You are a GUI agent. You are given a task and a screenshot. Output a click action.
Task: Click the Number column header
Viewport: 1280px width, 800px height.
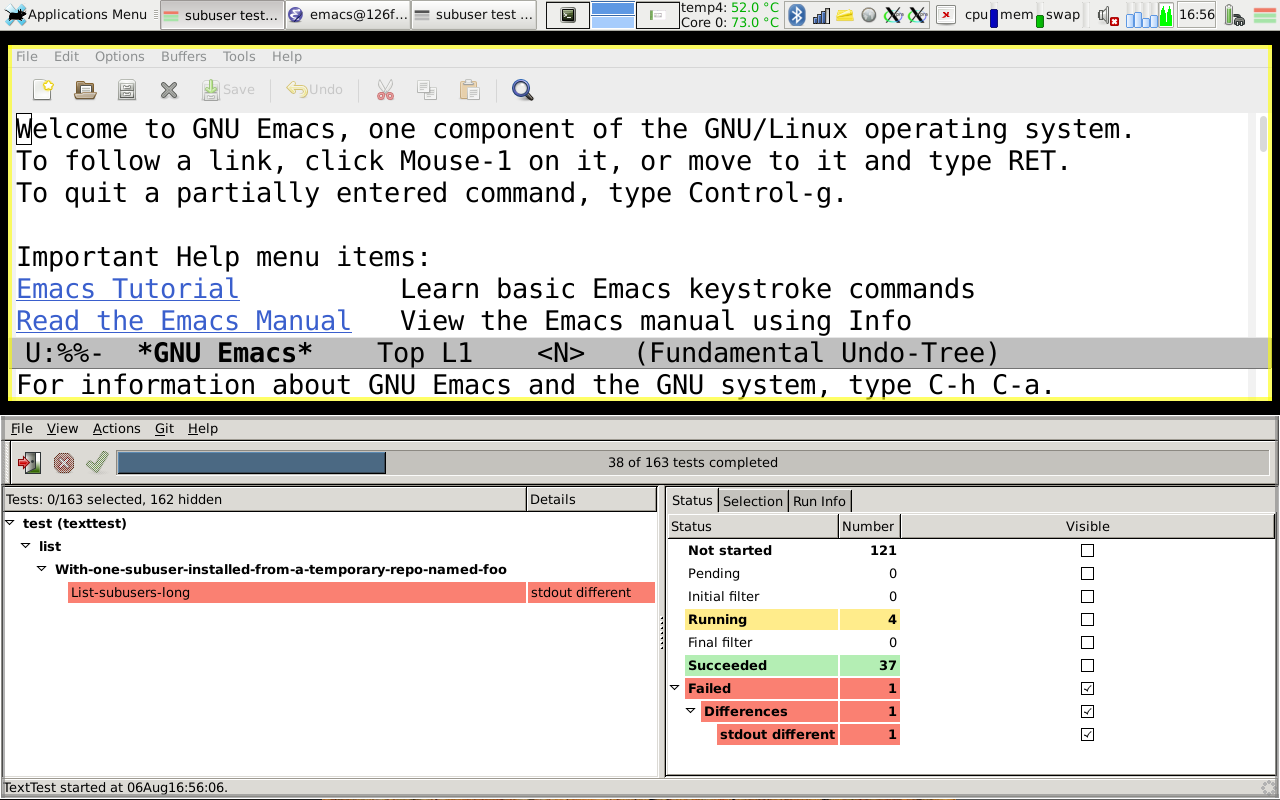868,526
